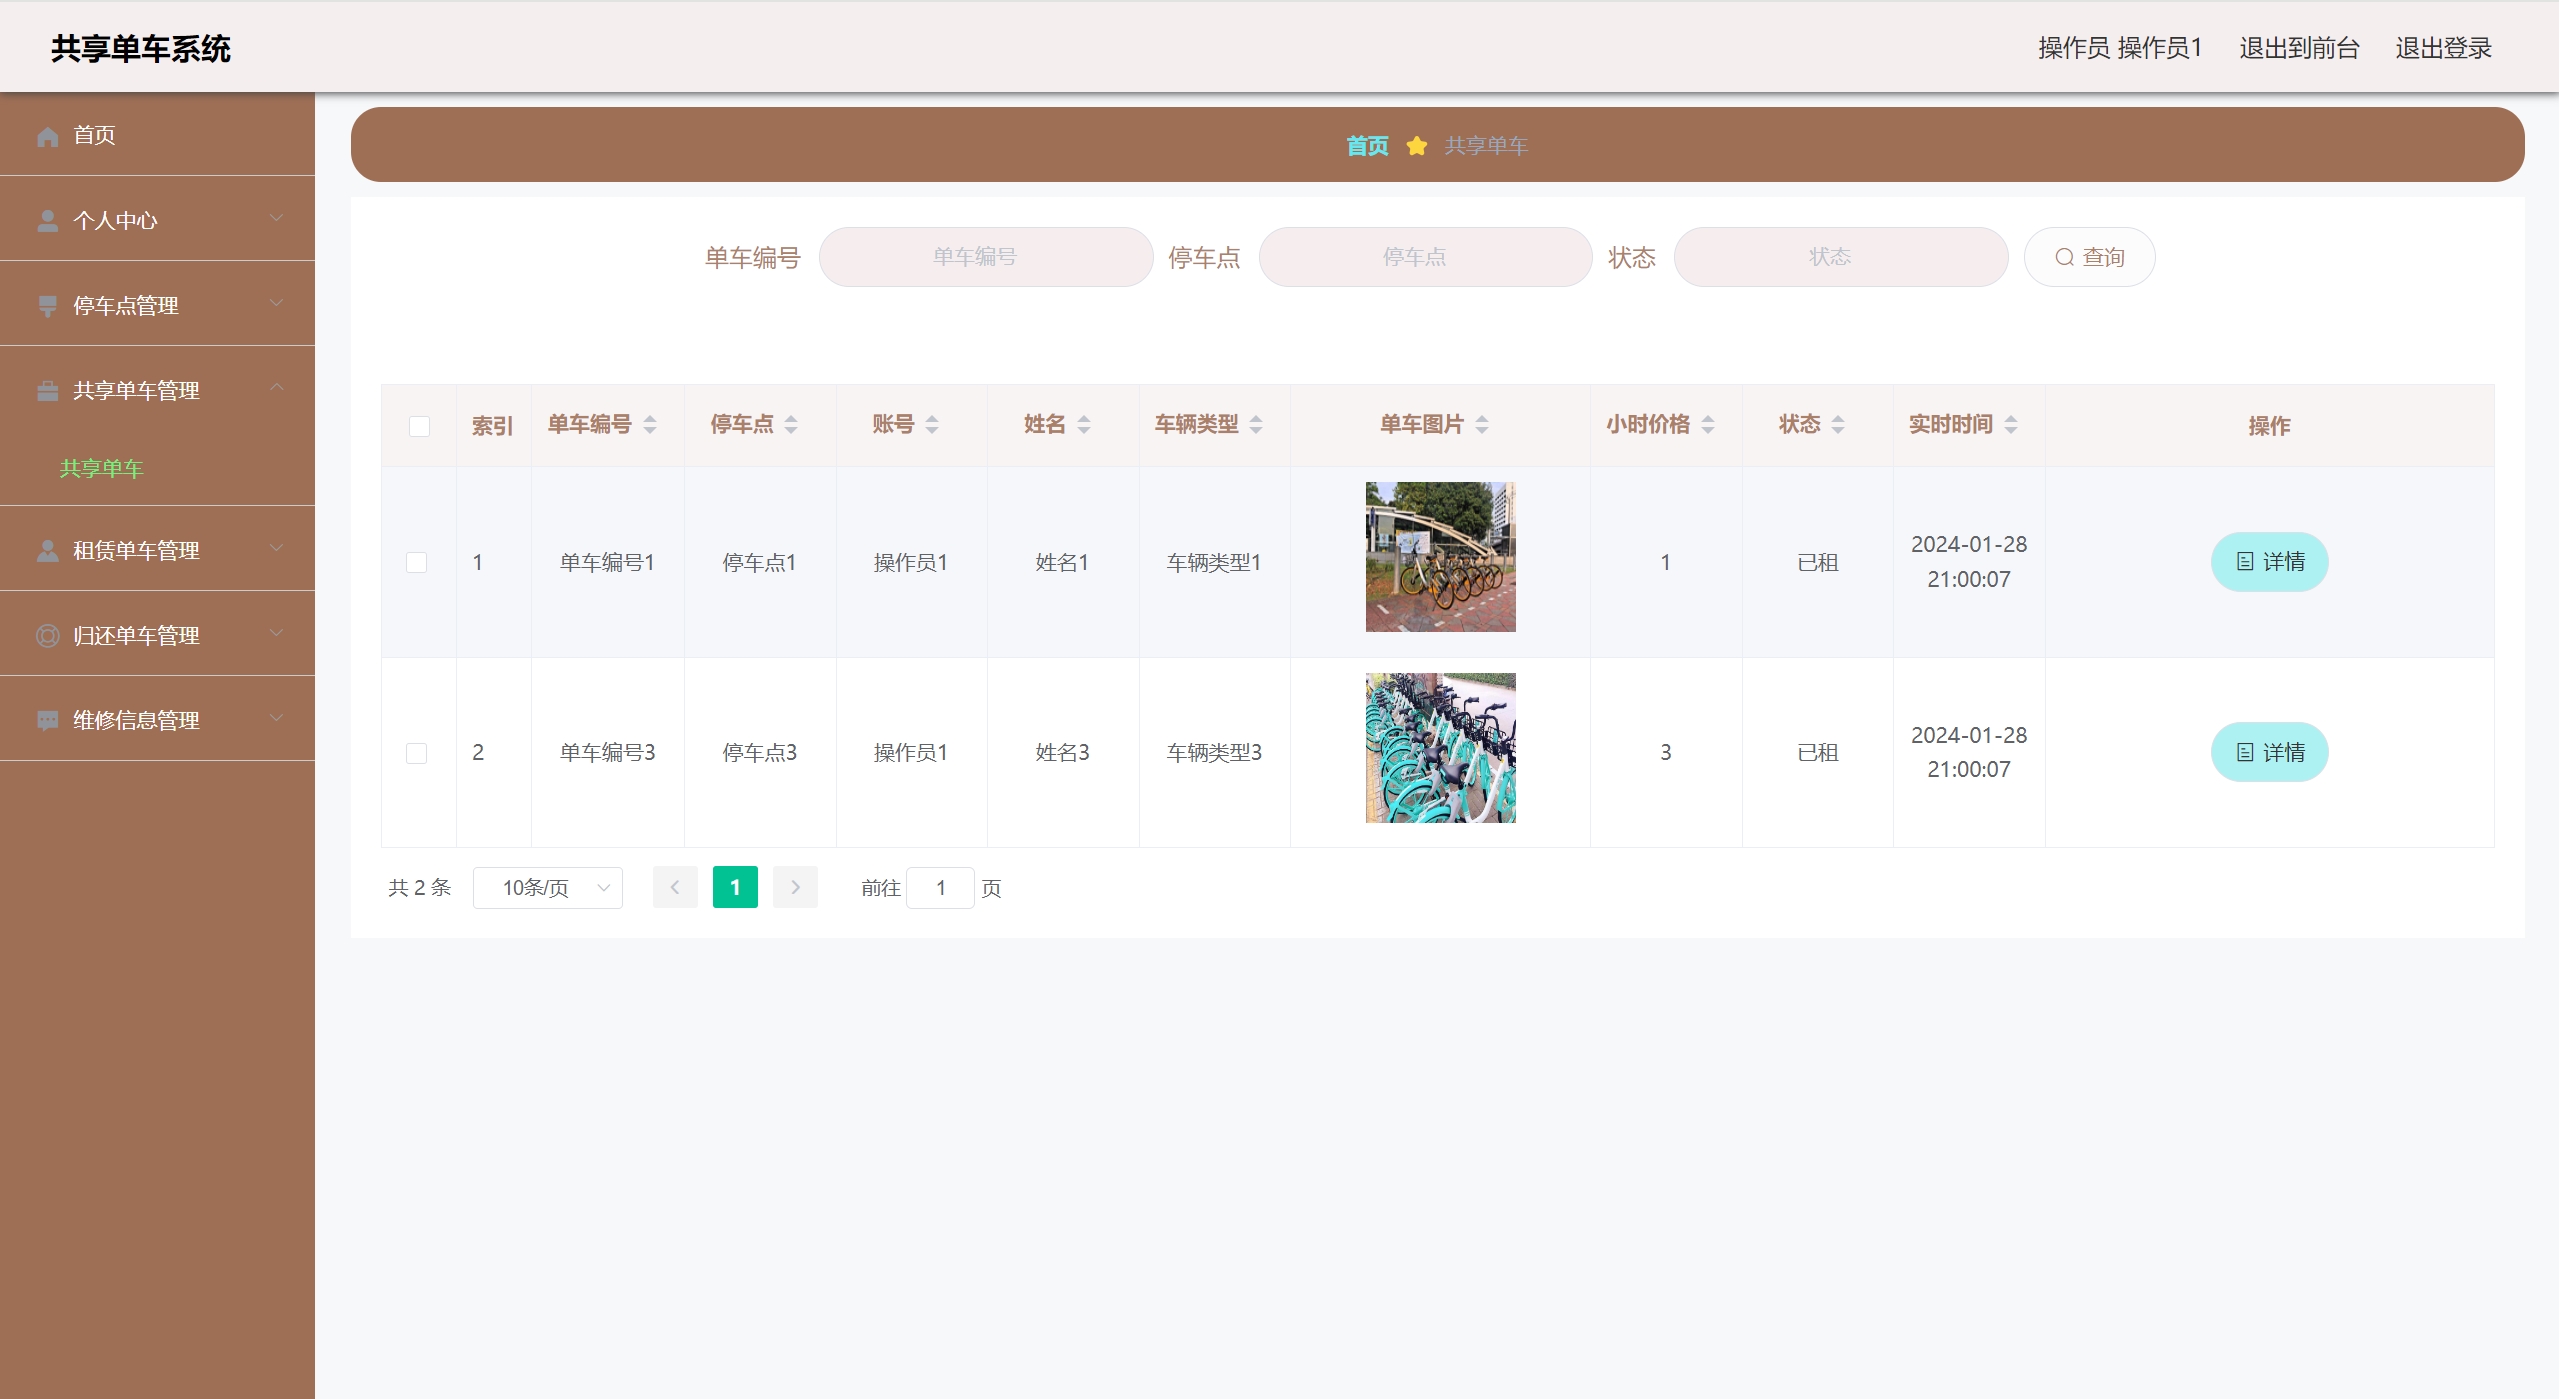This screenshot has width=2559, height=1399.
Task: Click the briefcase icon beside 共享单车管理
Action: point(47,390)
